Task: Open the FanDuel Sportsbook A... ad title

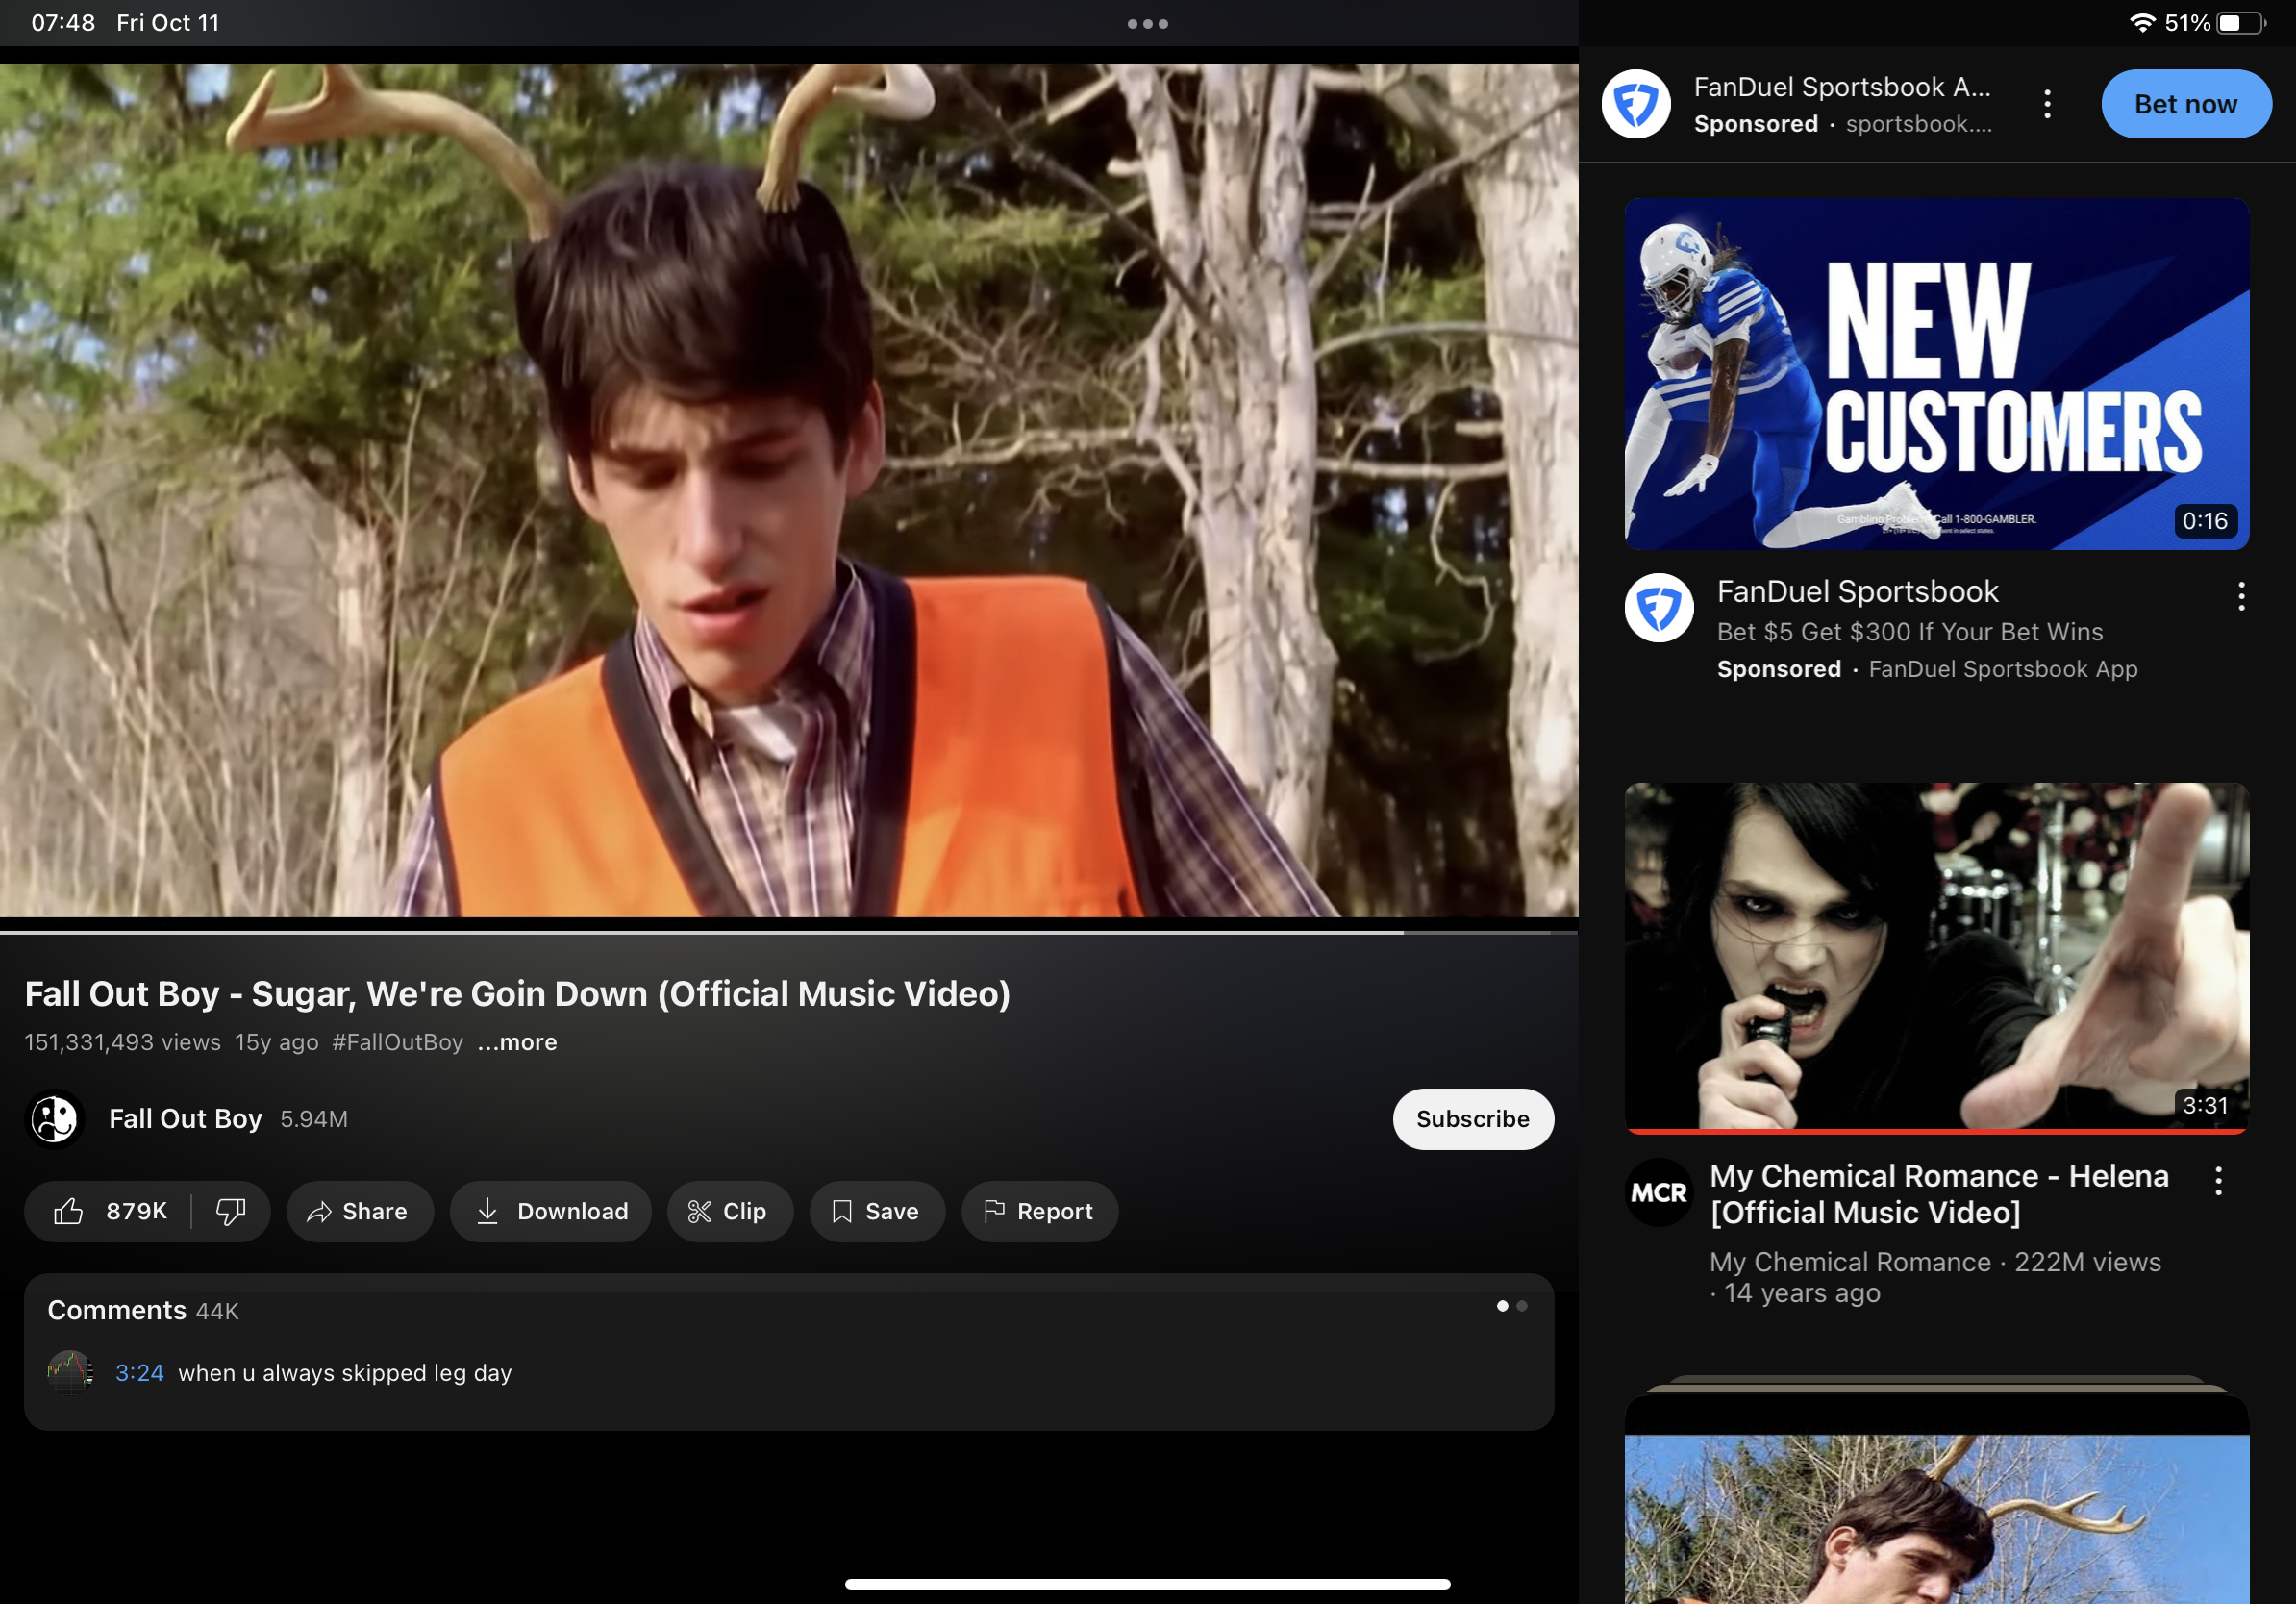Action: tap(1842, 87)
